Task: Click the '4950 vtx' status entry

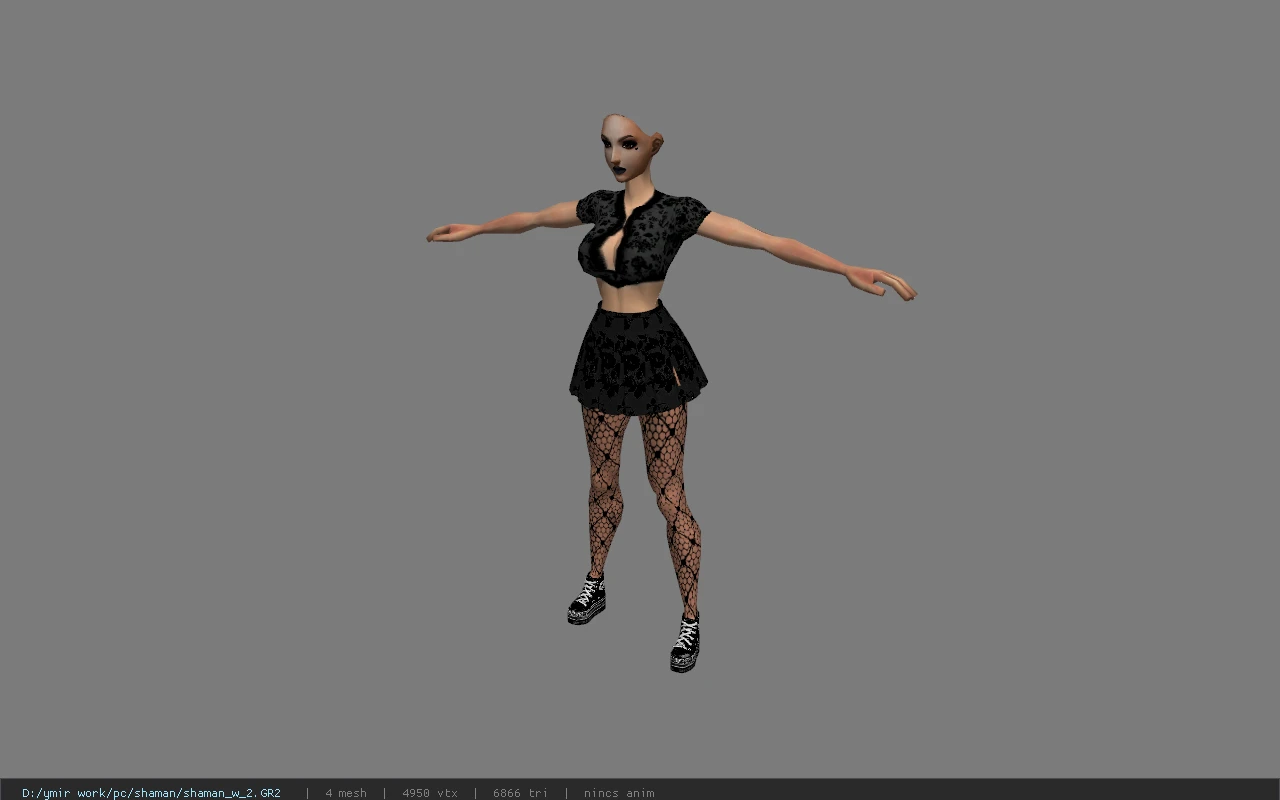Action: coord(430,793)
